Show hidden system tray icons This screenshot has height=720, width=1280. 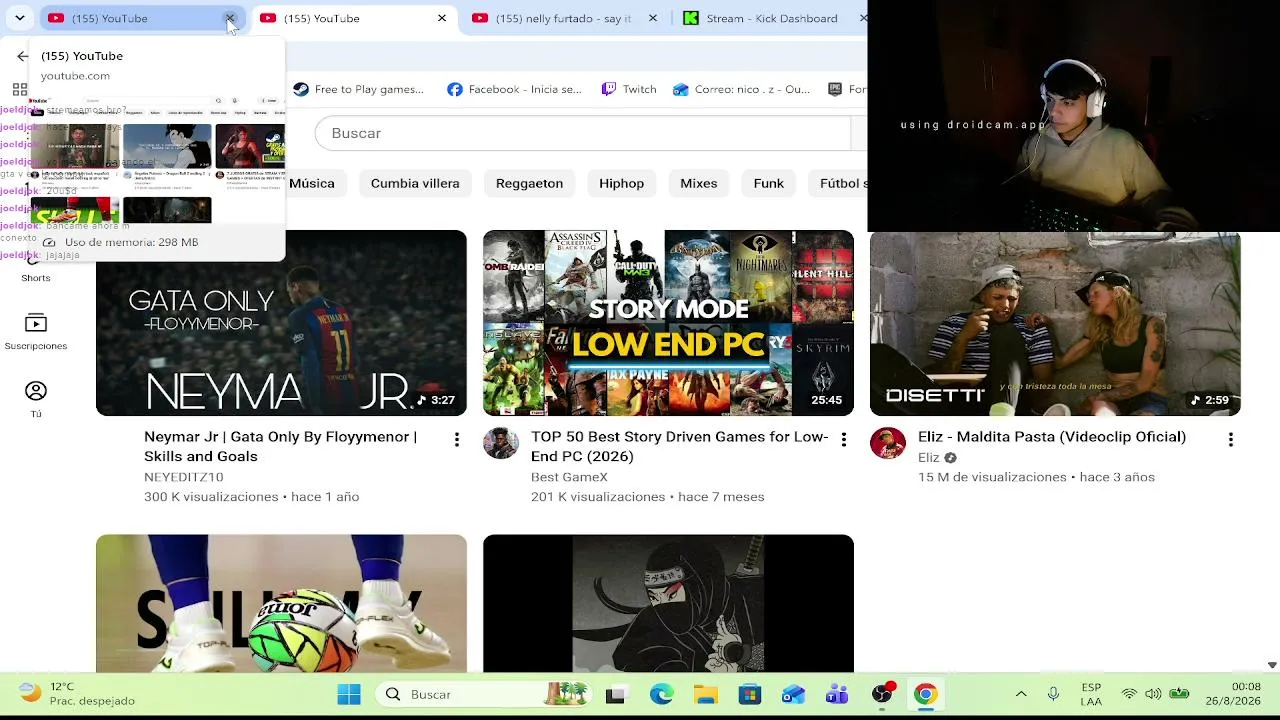coord(1021,694)
